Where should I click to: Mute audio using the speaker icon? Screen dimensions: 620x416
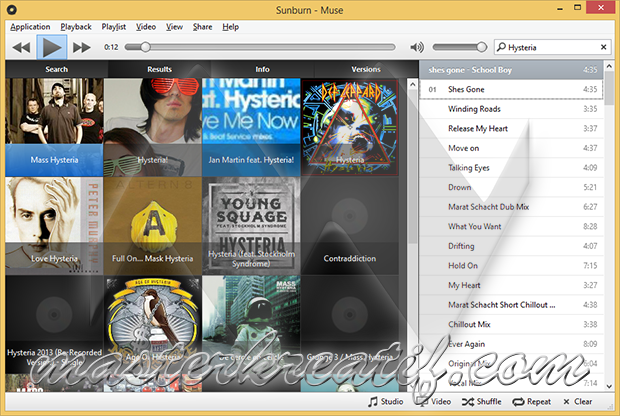pos(417,47)
